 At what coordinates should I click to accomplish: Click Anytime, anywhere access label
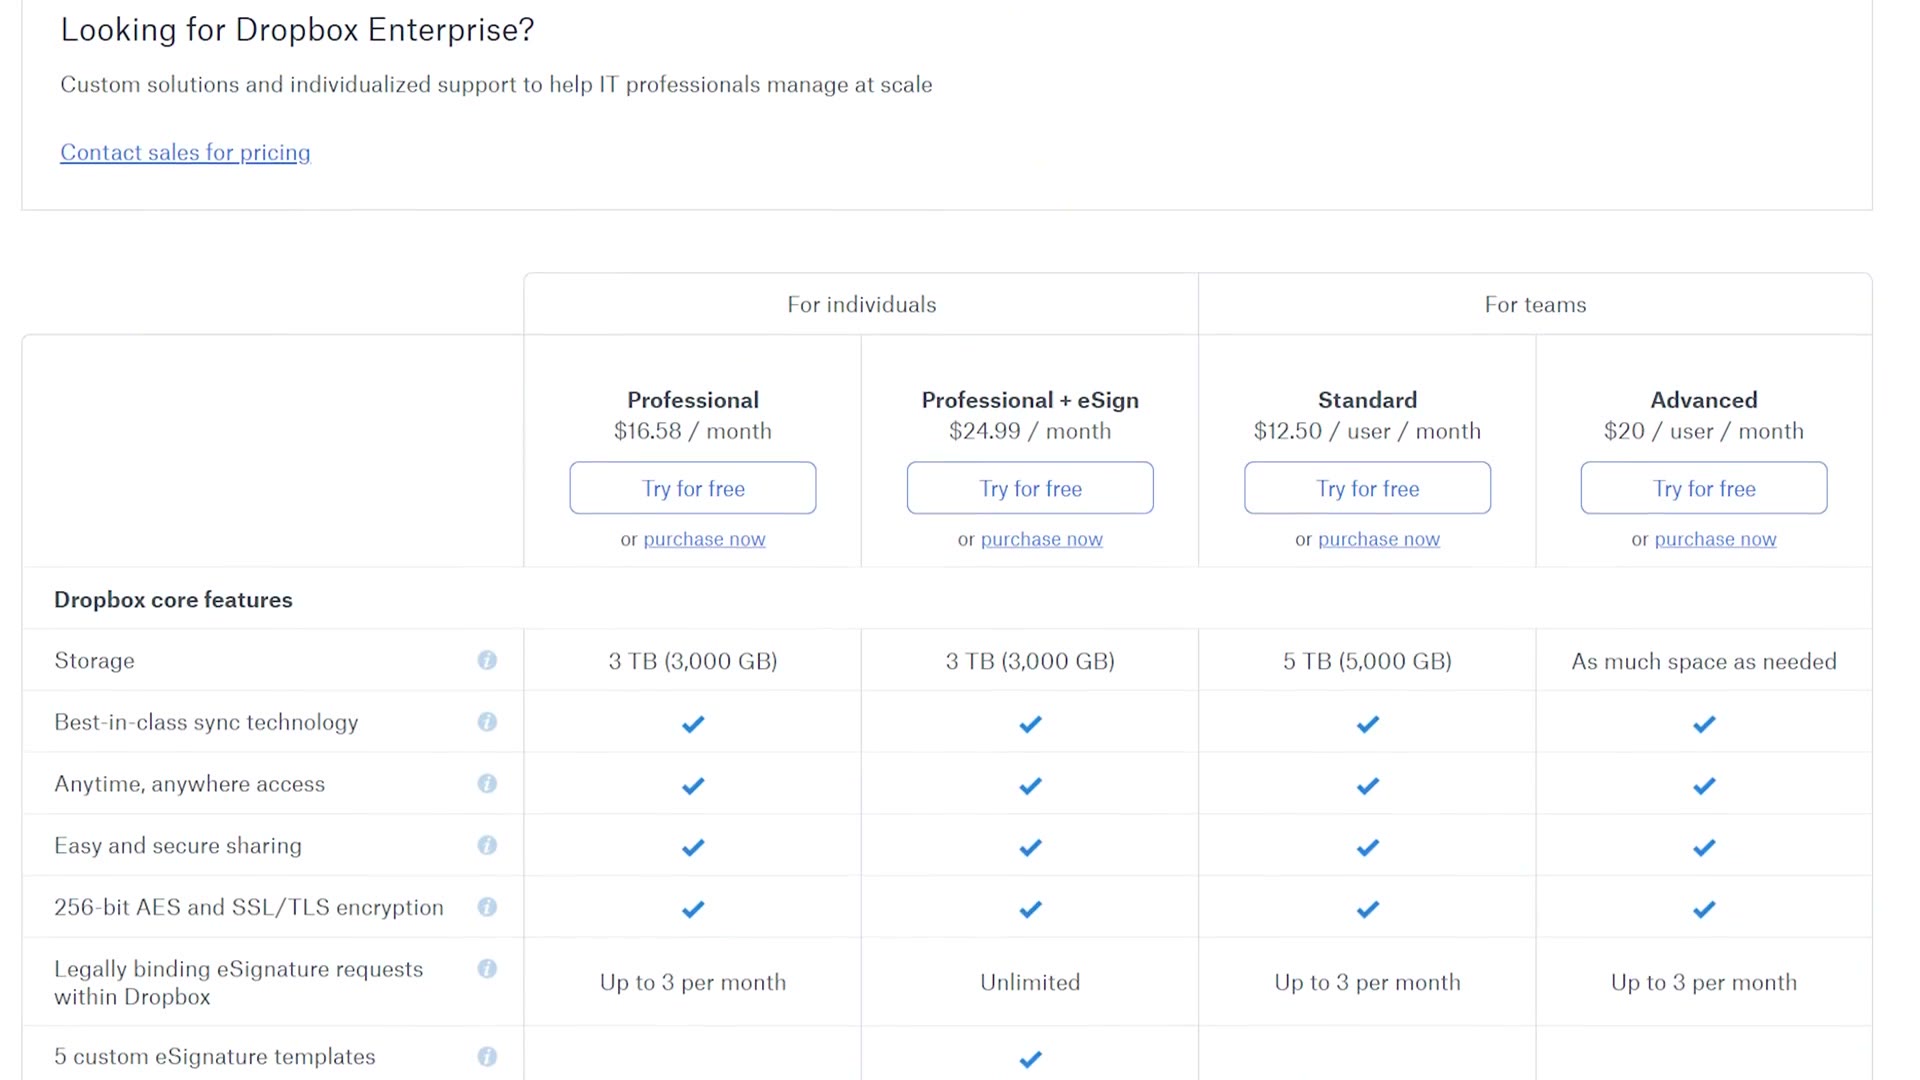coord(189,784)
